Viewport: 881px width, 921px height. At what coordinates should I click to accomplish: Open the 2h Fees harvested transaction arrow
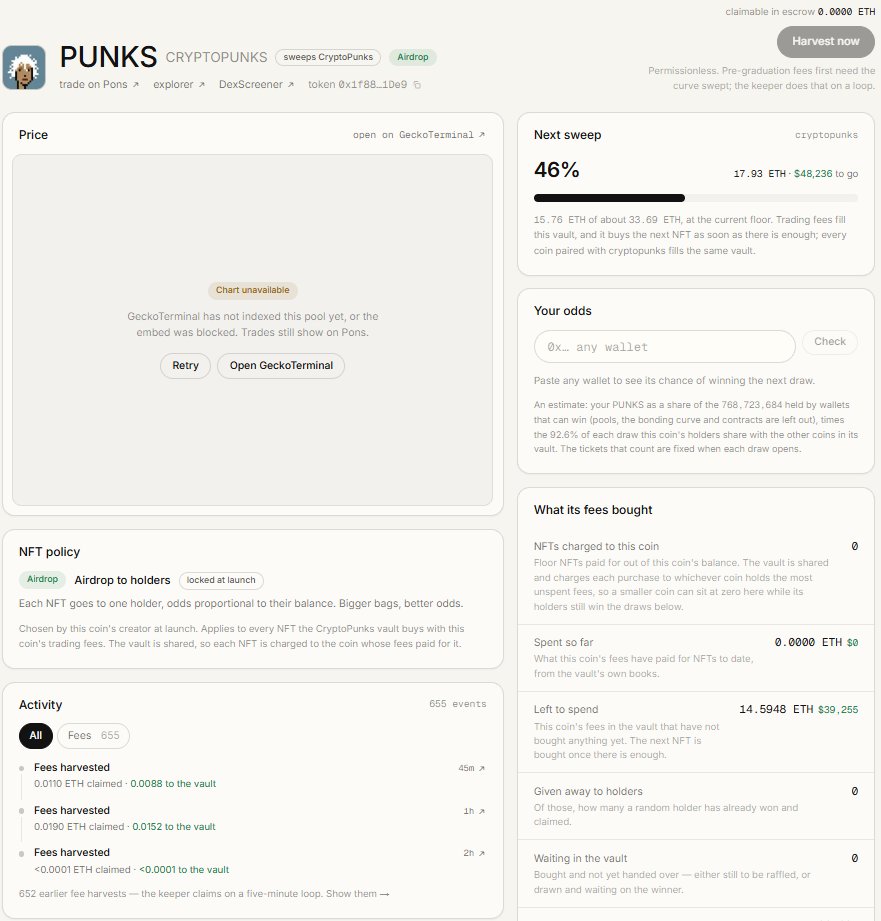pos(482,853)
